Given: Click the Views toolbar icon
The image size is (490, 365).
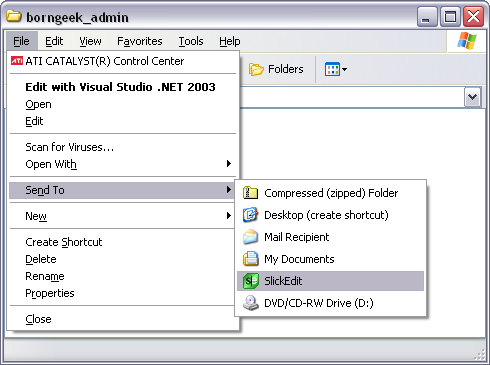Looking at the screenshot, I should pos(332,69).
